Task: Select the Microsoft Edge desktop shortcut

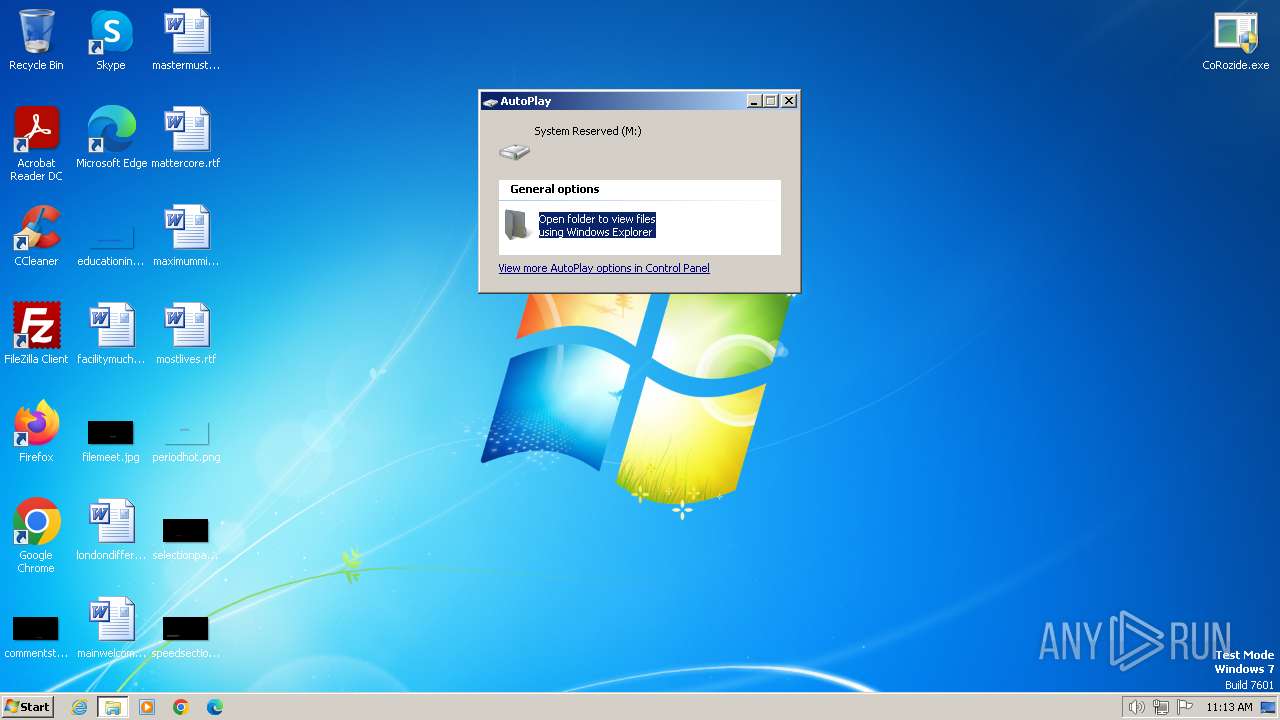Action: [111, 138]
